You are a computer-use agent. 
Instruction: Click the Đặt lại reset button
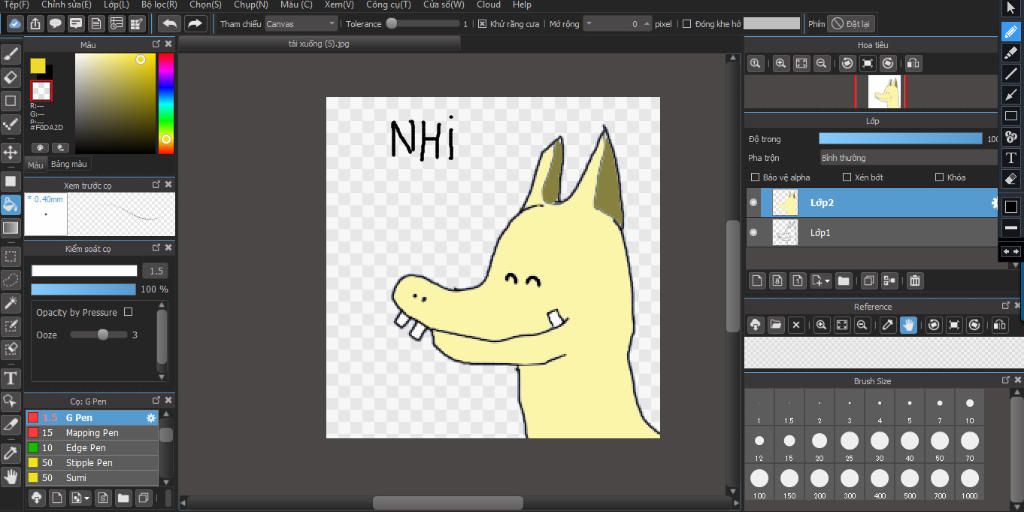(851, 24)
